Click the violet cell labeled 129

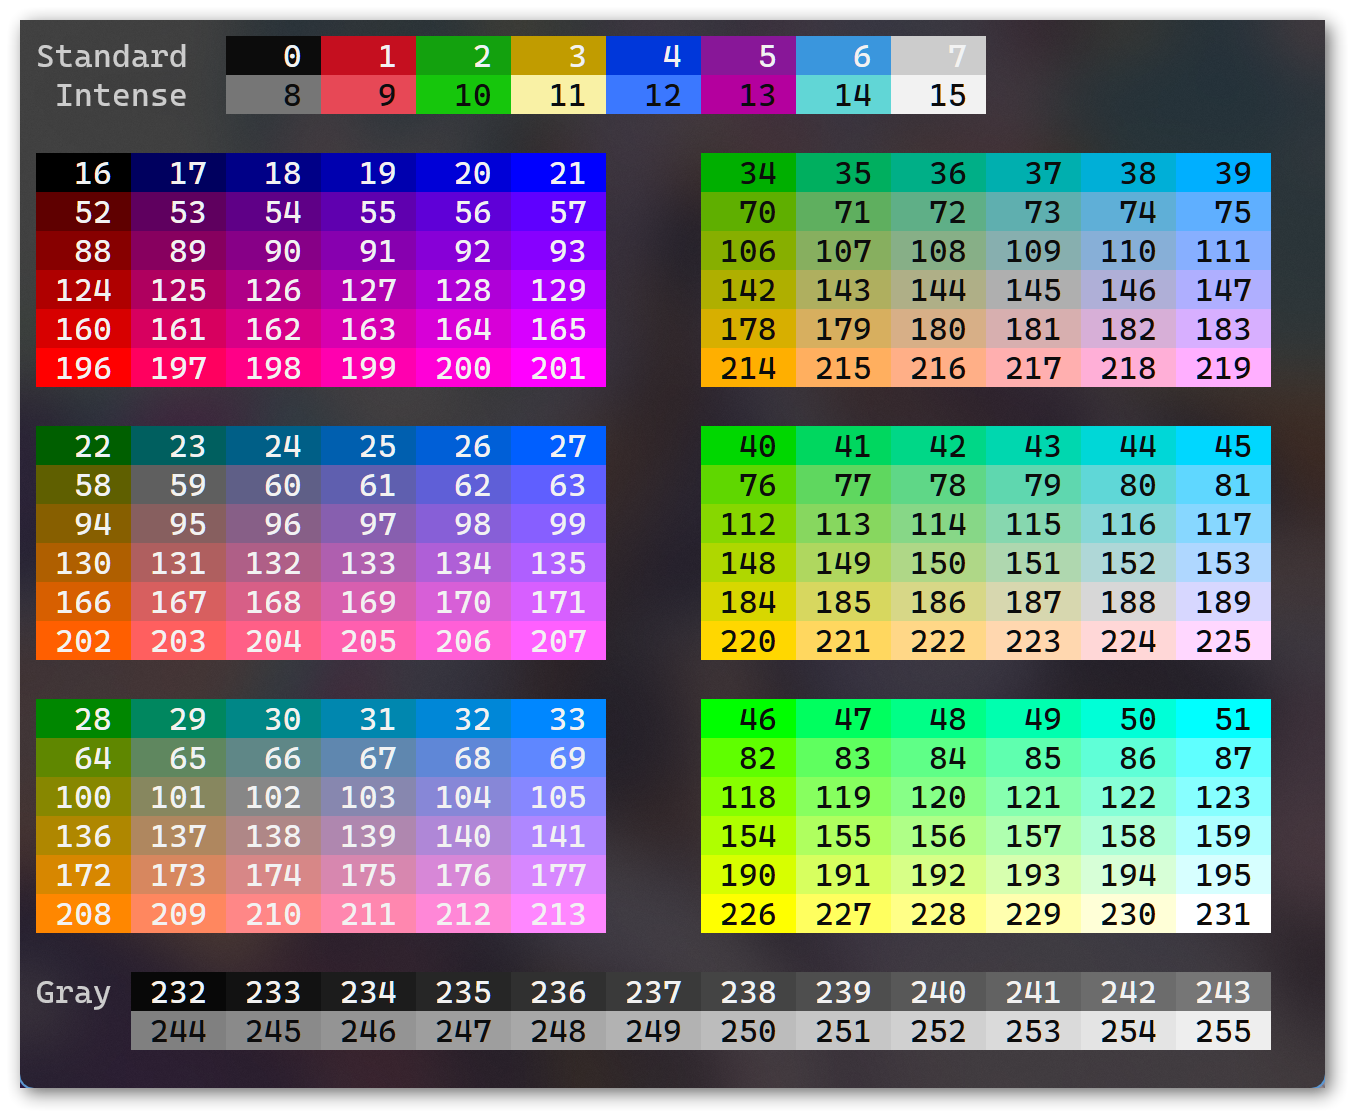(558, 290)
